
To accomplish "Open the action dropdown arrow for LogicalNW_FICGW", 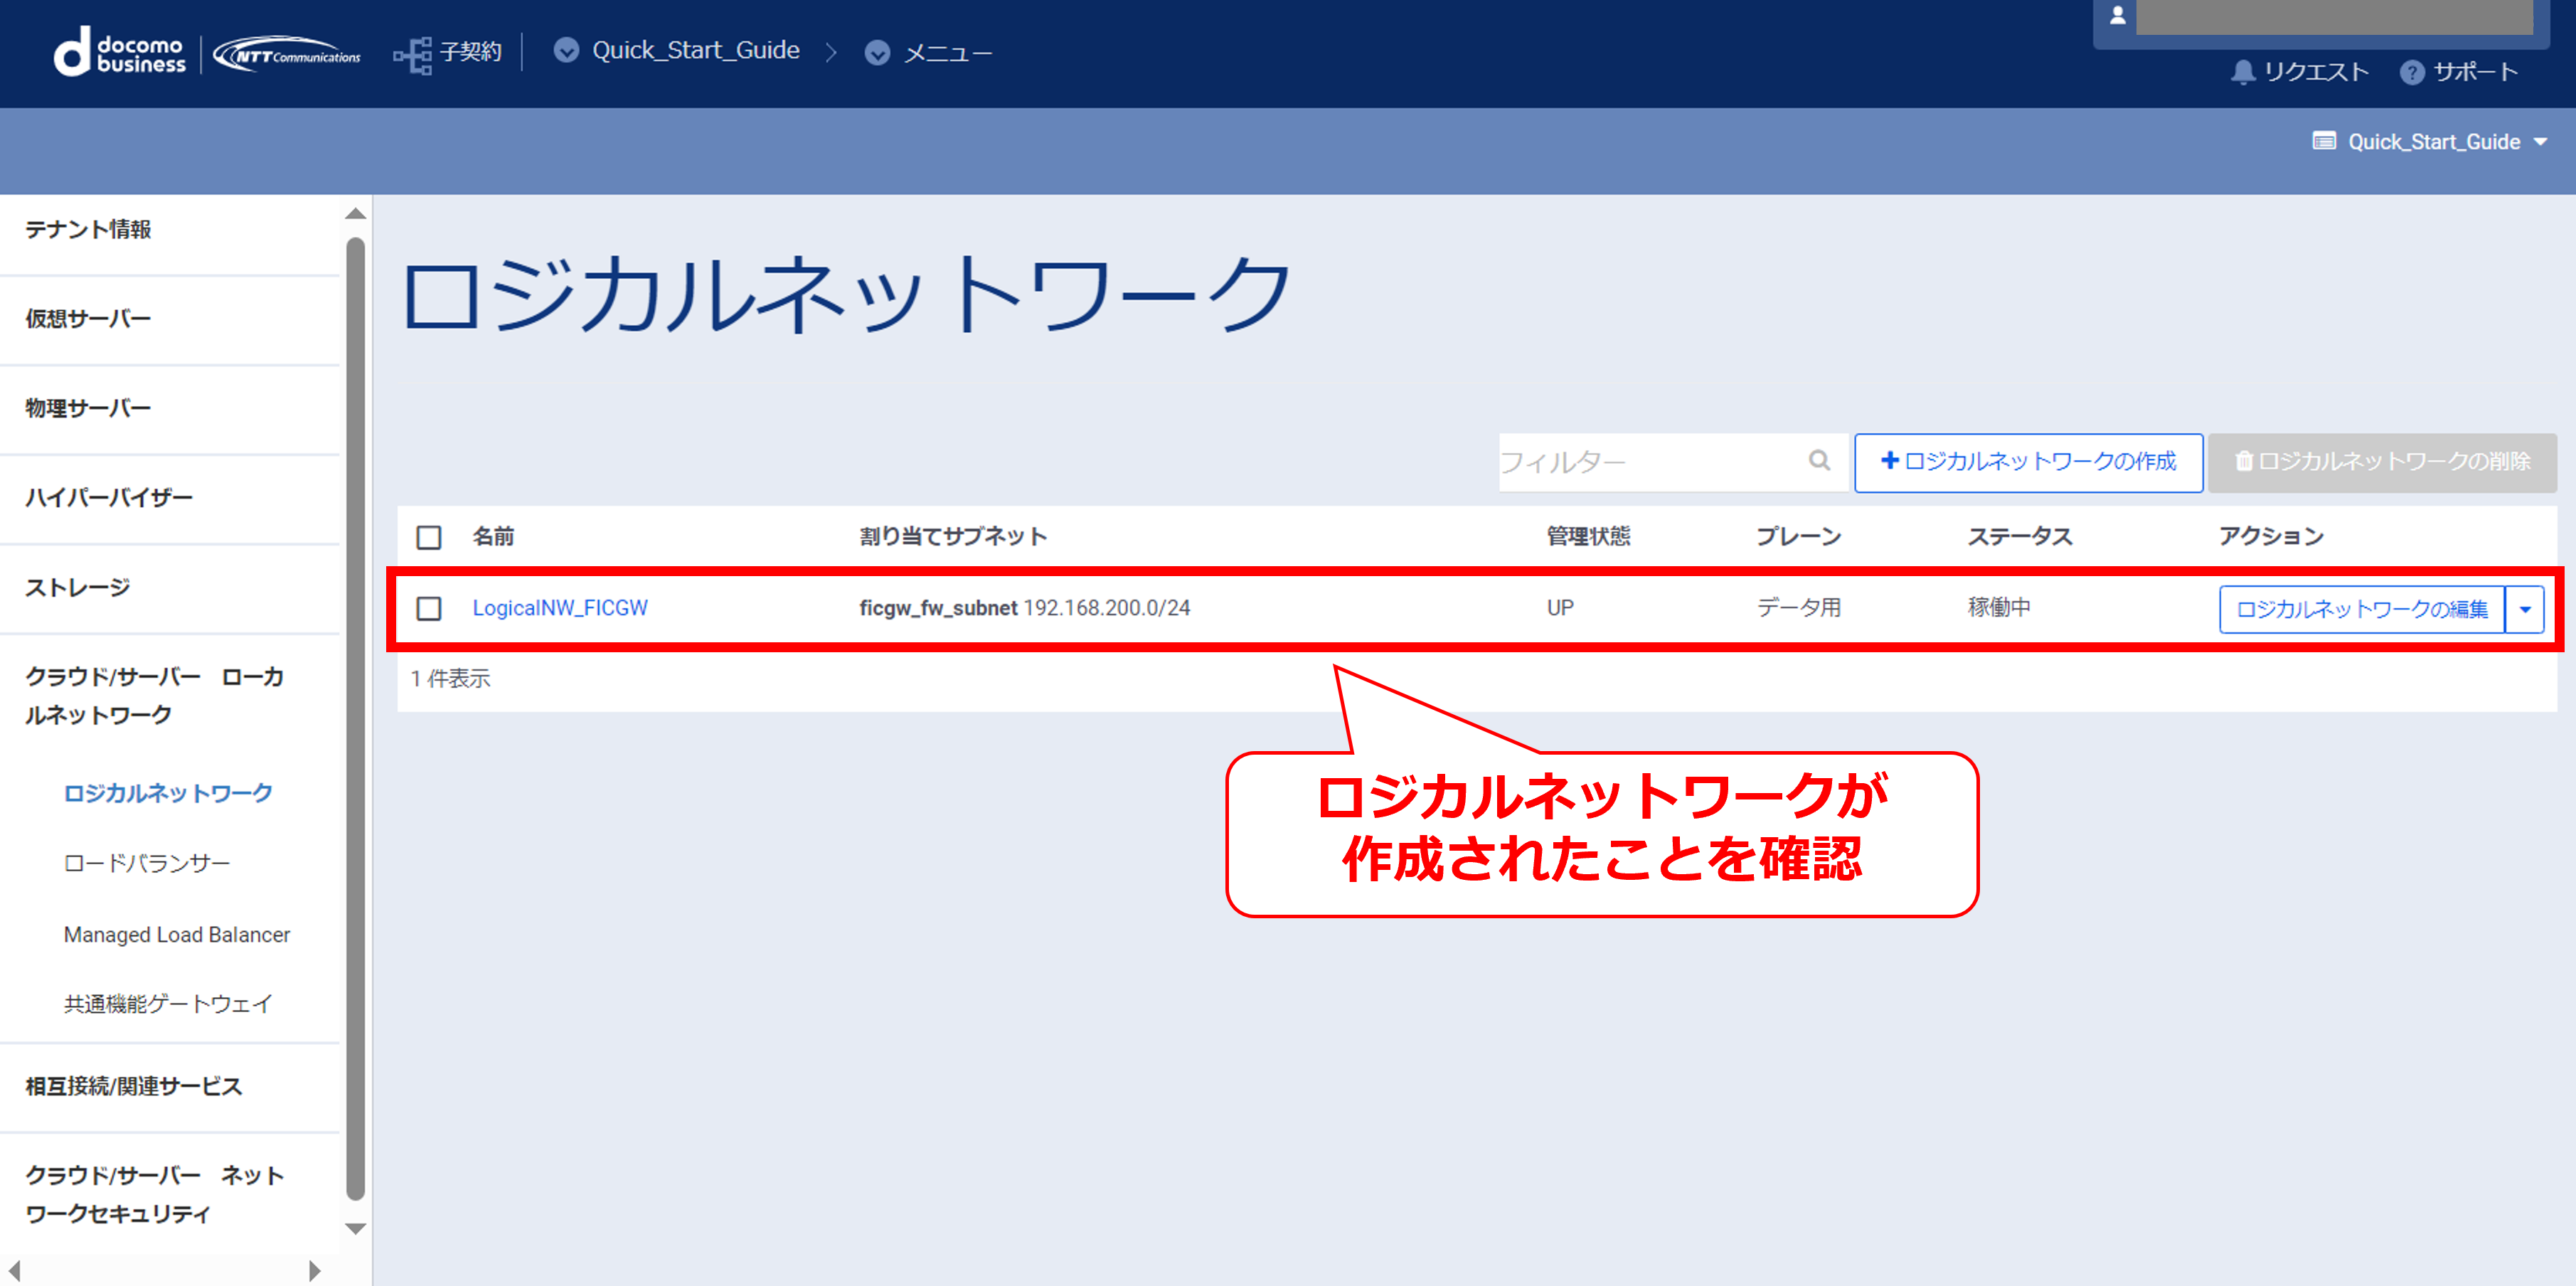I will (2525, 609).
